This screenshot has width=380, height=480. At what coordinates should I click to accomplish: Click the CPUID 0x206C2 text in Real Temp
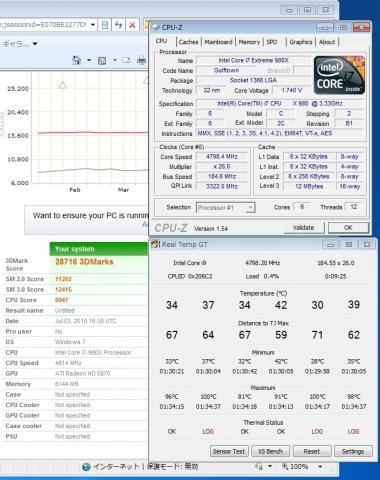(190, 276)
